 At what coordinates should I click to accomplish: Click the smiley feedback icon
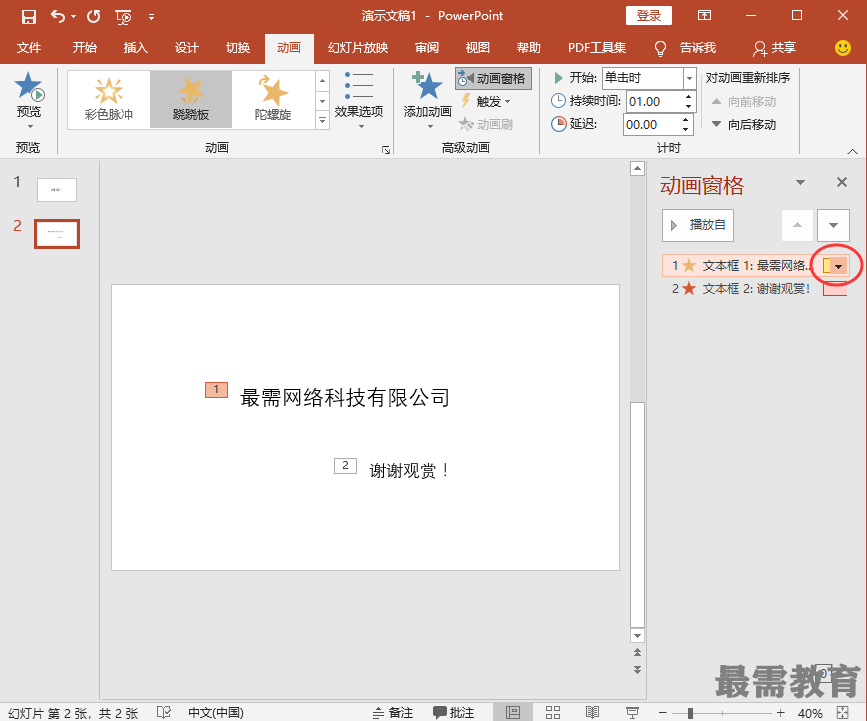(x=843, y=48)
